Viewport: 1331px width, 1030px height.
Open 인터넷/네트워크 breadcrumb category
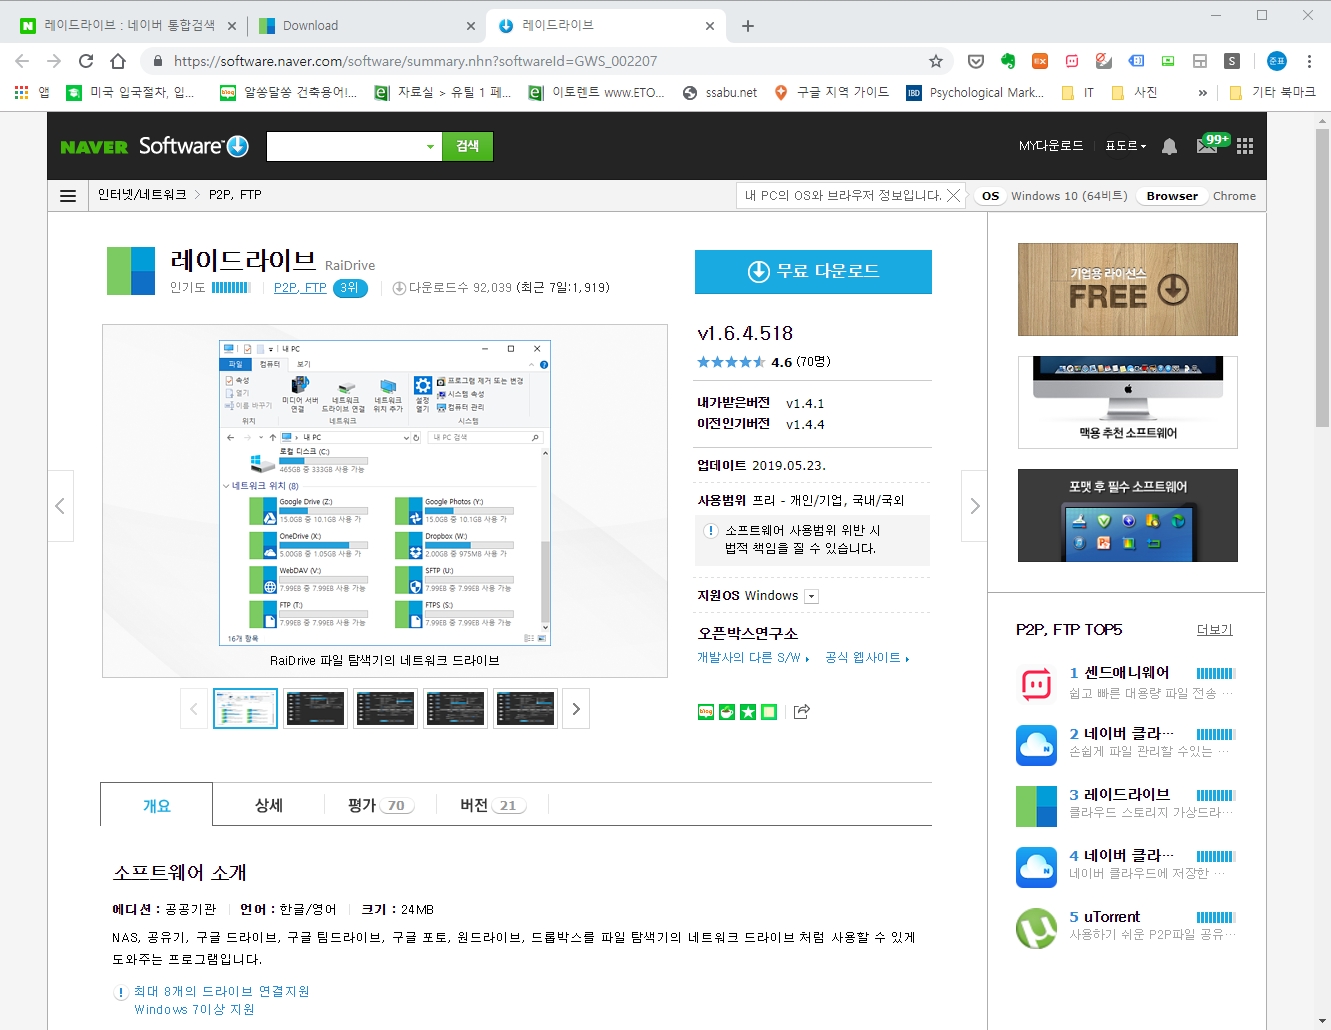point(142,195)
